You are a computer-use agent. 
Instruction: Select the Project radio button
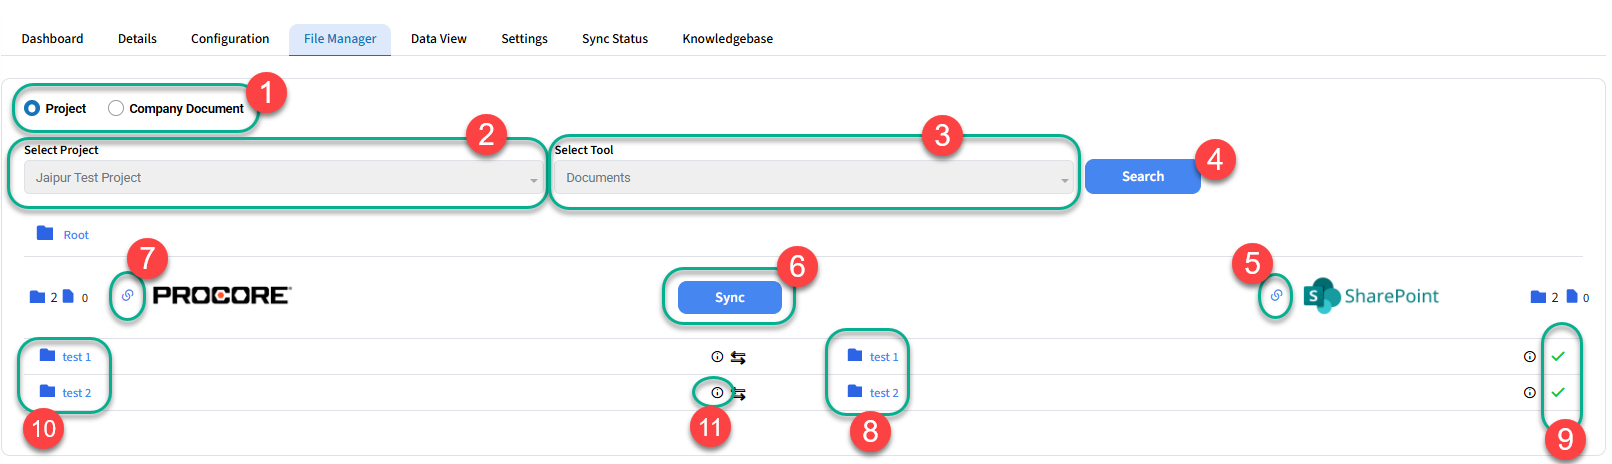click(x=32, y=108)
